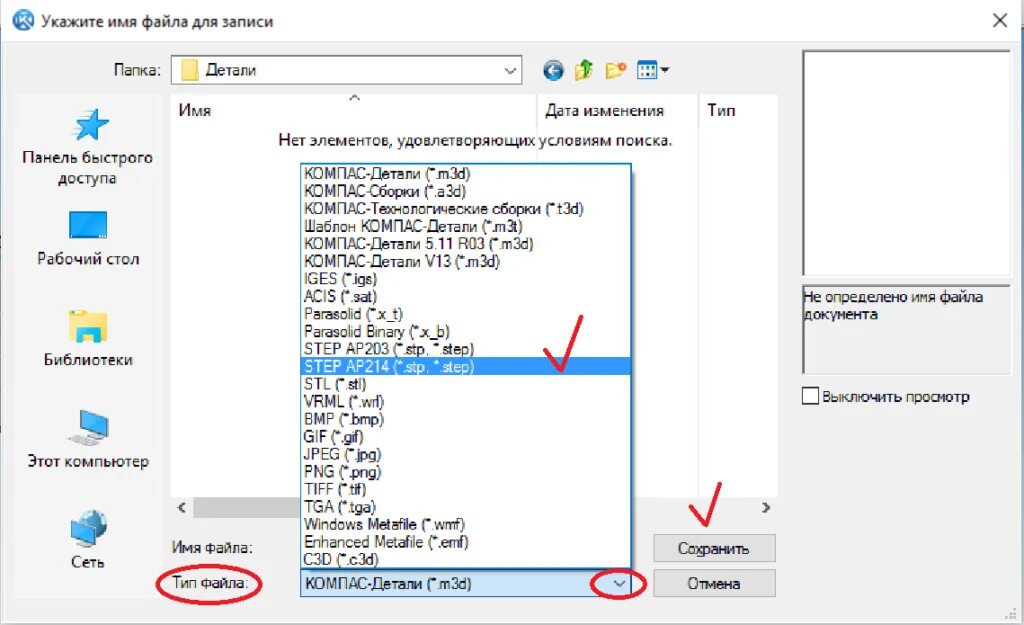Select КОМПАС-Сборки (*.a3d) file type
The height and width of the screenshot is (625, 1024).
point(466,191)
